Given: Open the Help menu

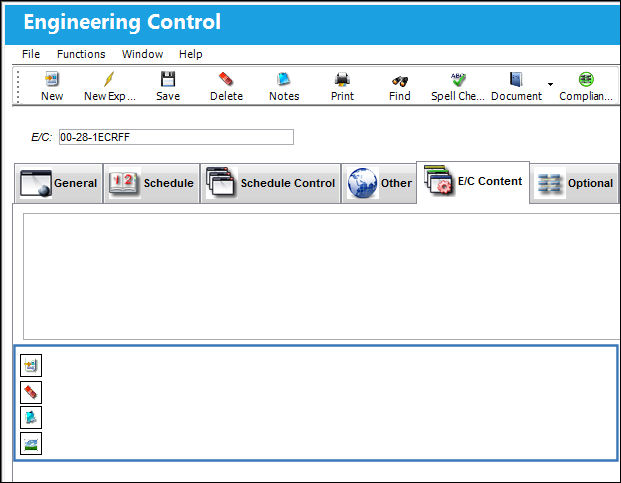Looking at the screenshot, I should coord(190,54).
